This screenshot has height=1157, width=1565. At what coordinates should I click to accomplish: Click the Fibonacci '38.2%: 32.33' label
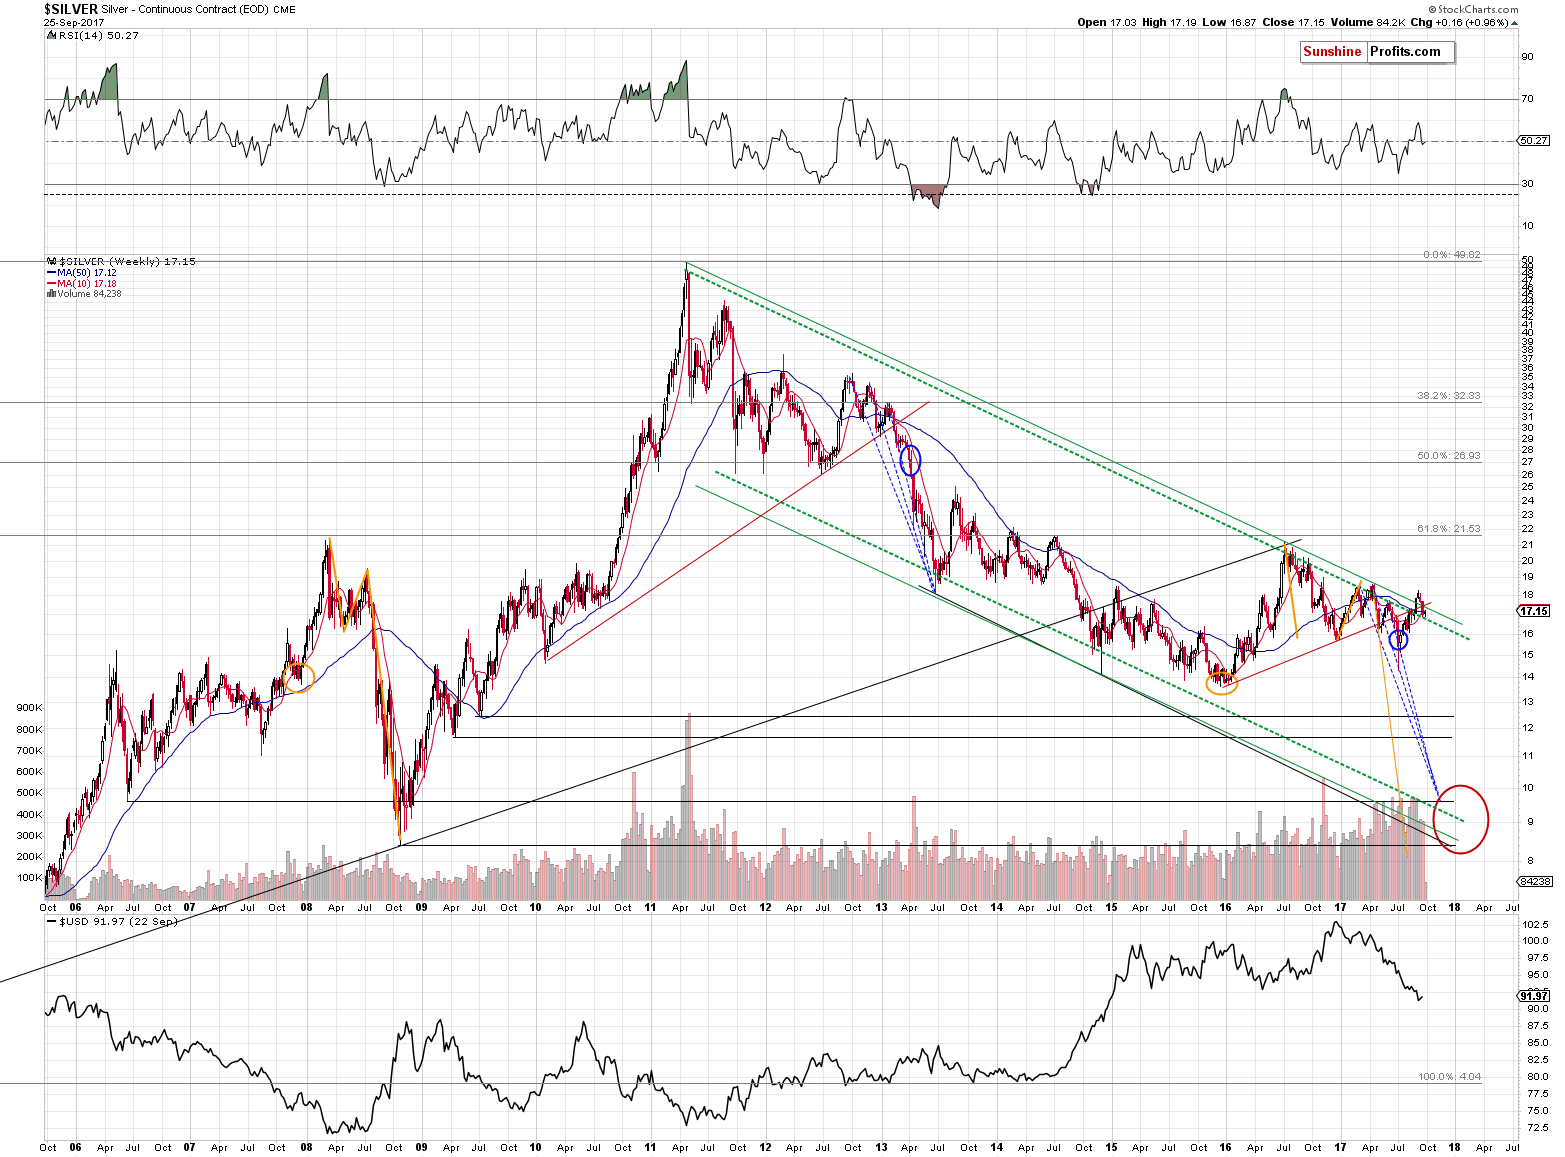tap(1449, 396)
